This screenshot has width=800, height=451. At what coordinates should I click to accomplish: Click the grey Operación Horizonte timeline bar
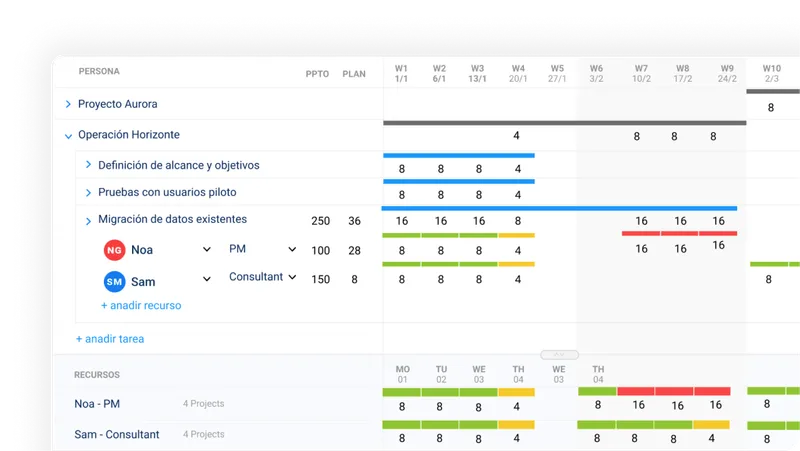[x=565, y=123]
